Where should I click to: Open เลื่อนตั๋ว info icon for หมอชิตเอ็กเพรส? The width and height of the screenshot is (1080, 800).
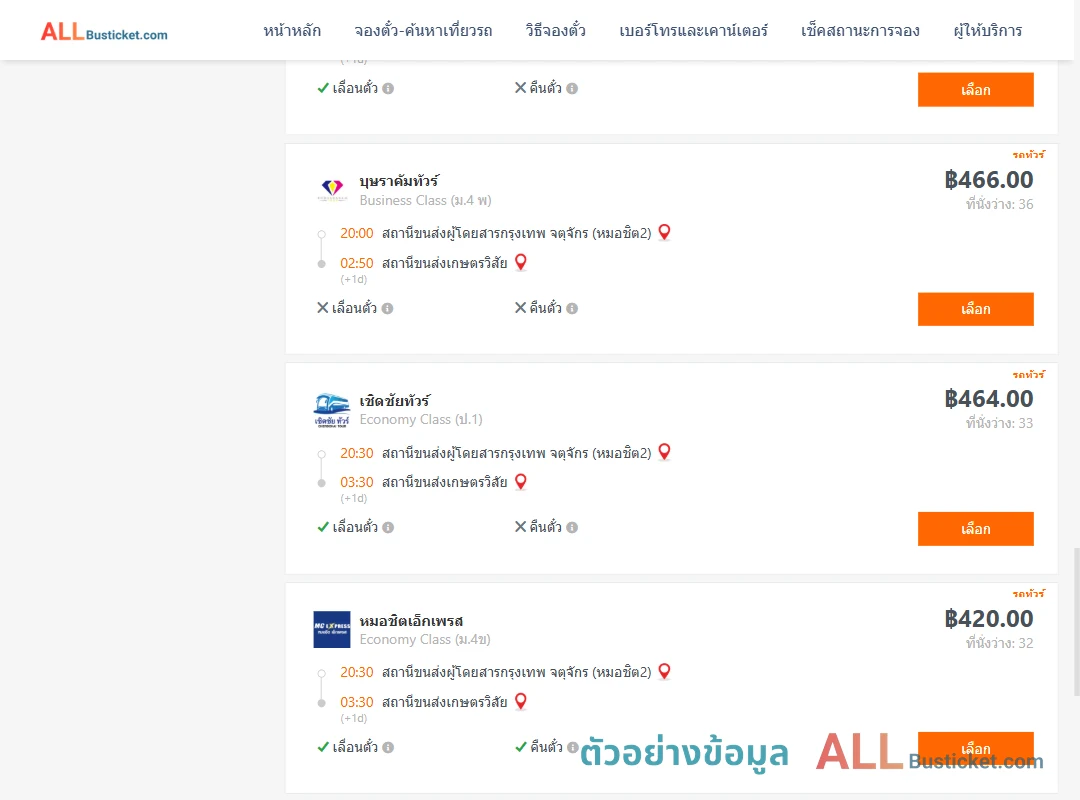[388, 747]
